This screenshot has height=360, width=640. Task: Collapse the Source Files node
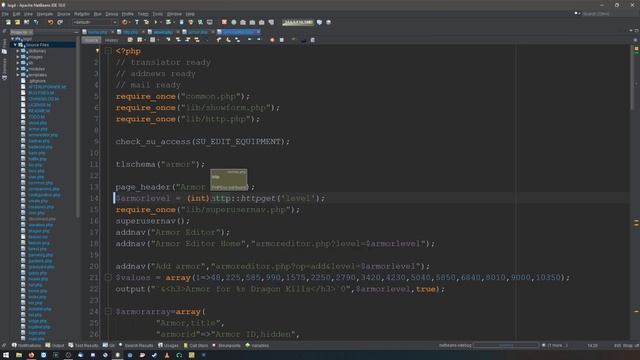point(15,45)
